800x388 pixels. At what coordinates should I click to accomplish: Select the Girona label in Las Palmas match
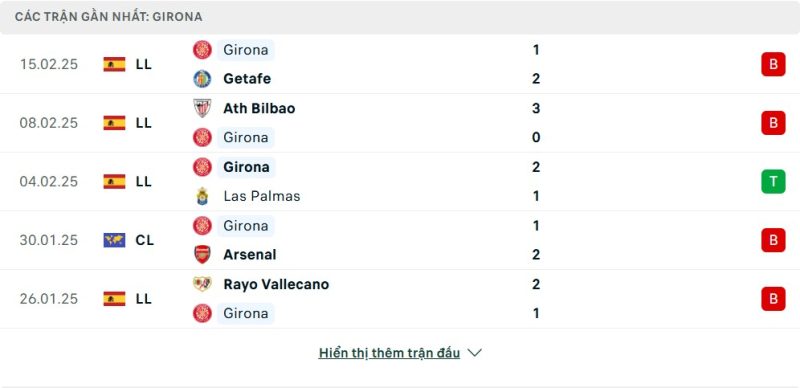246,167
